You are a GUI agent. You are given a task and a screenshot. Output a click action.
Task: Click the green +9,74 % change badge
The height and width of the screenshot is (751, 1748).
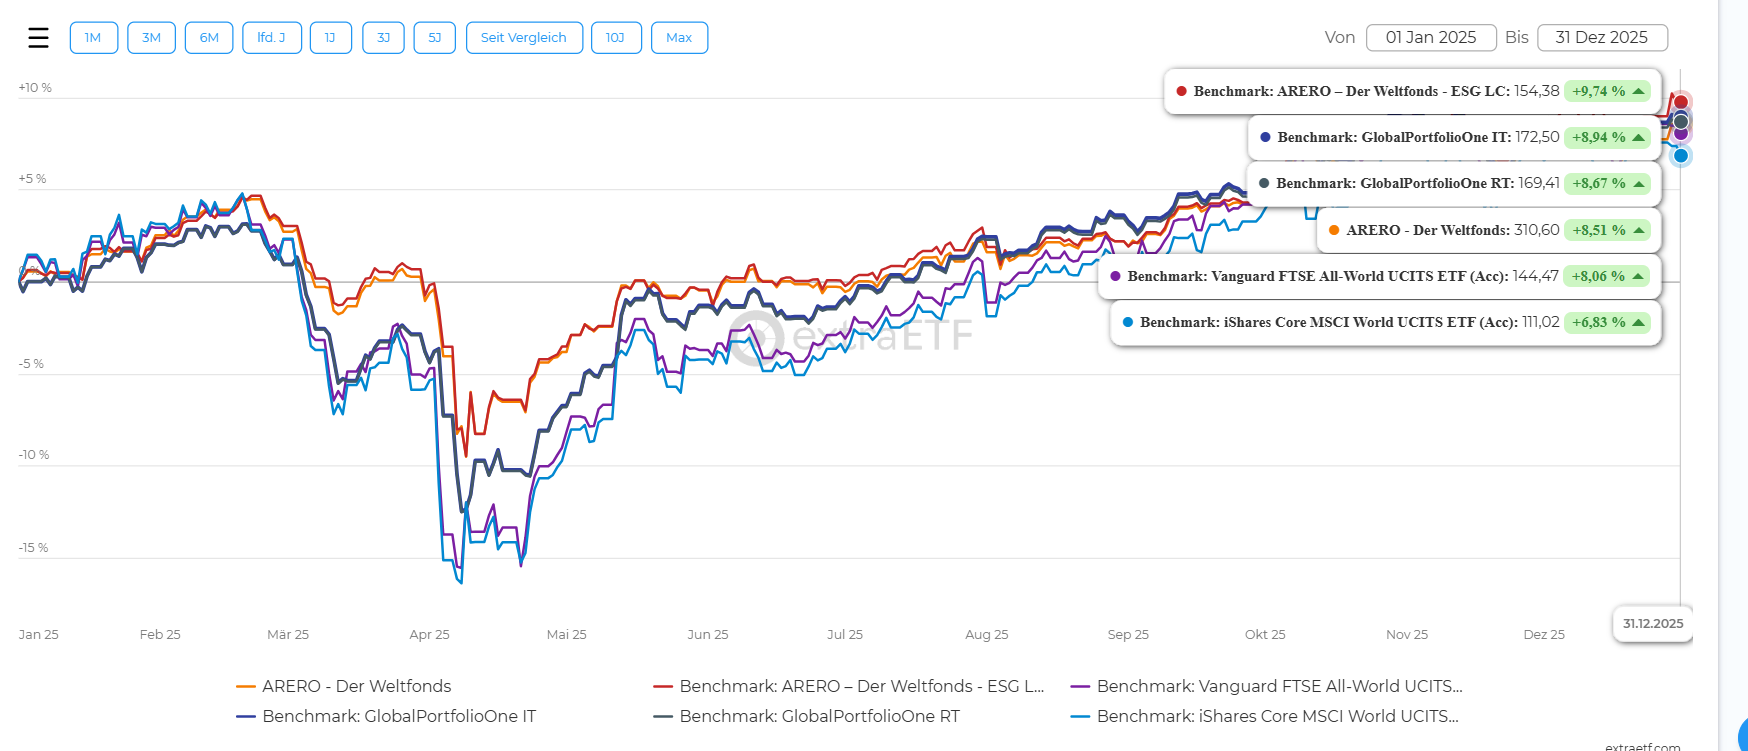coord(1606,91)
